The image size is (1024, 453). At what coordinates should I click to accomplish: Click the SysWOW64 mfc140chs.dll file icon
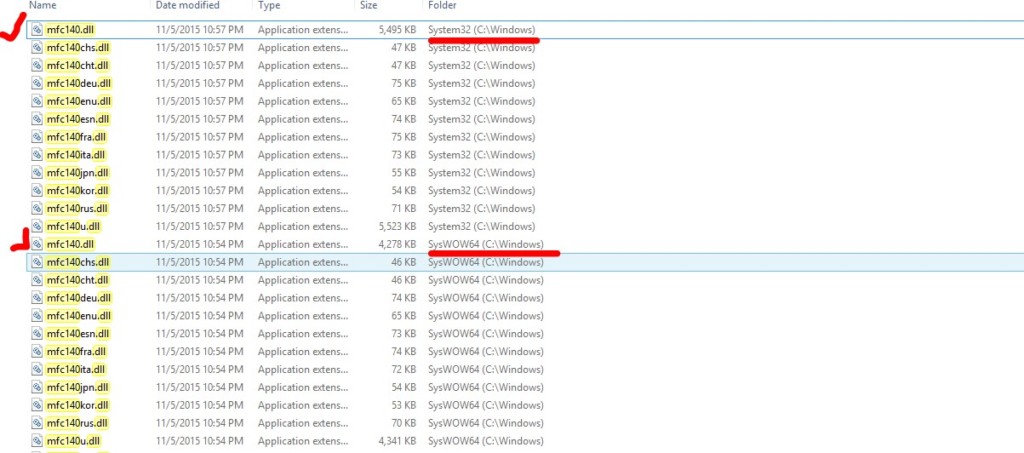(37, 262)
